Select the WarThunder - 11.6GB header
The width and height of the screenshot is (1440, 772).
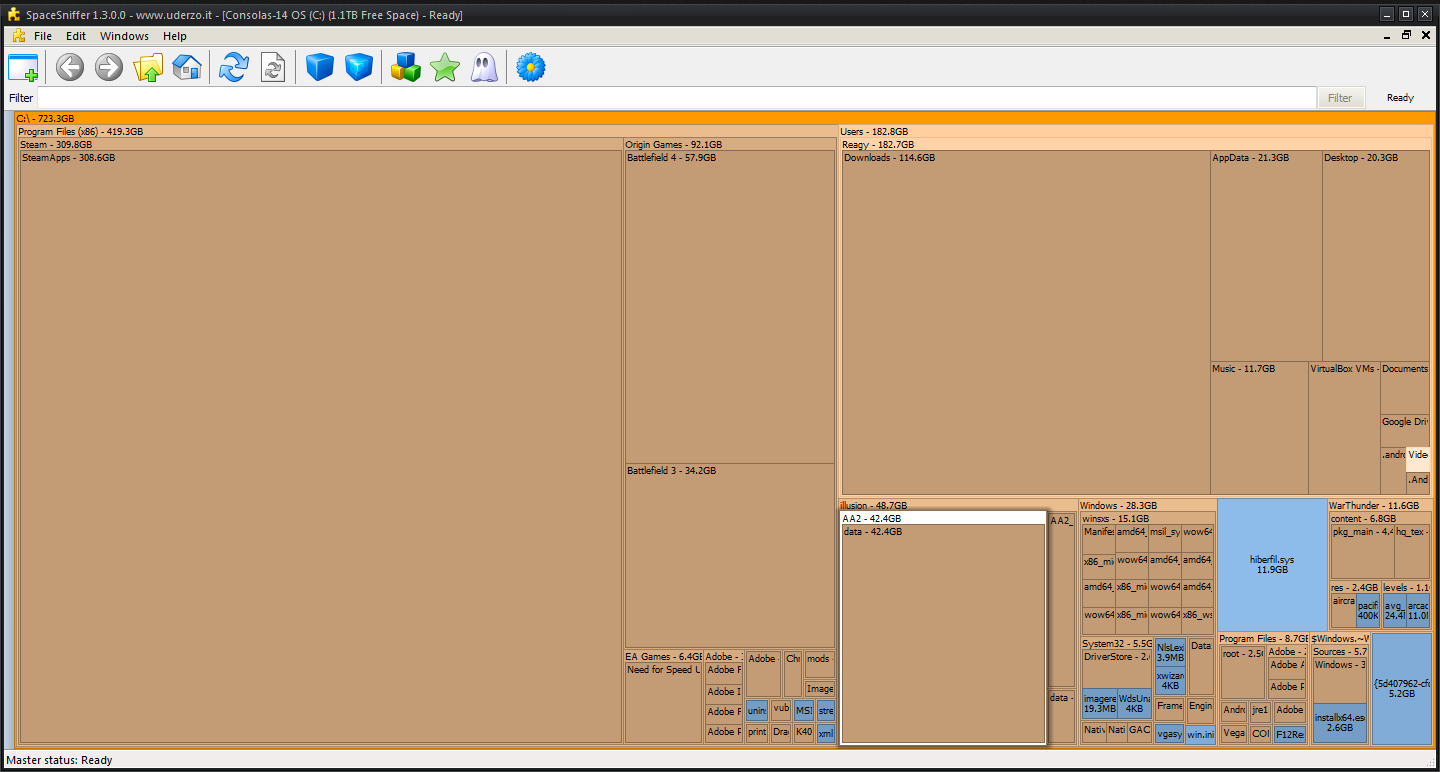pyautogui.click(x=1379, y=506)
